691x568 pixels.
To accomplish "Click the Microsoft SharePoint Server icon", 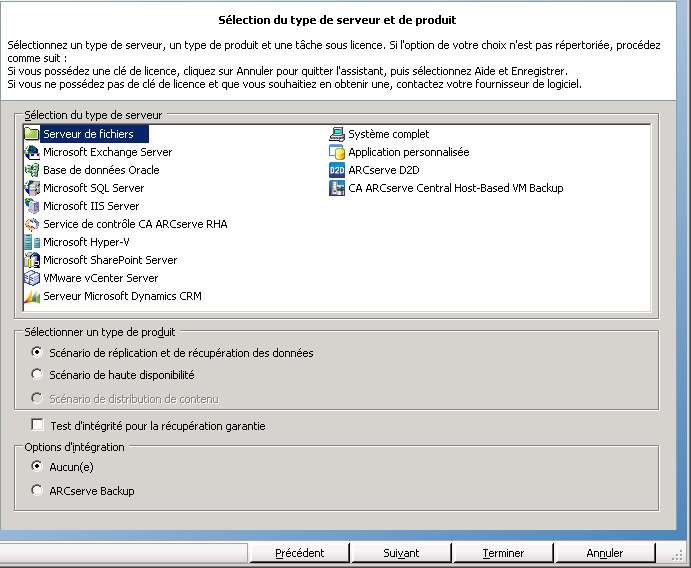I will [x=32, y=260].
